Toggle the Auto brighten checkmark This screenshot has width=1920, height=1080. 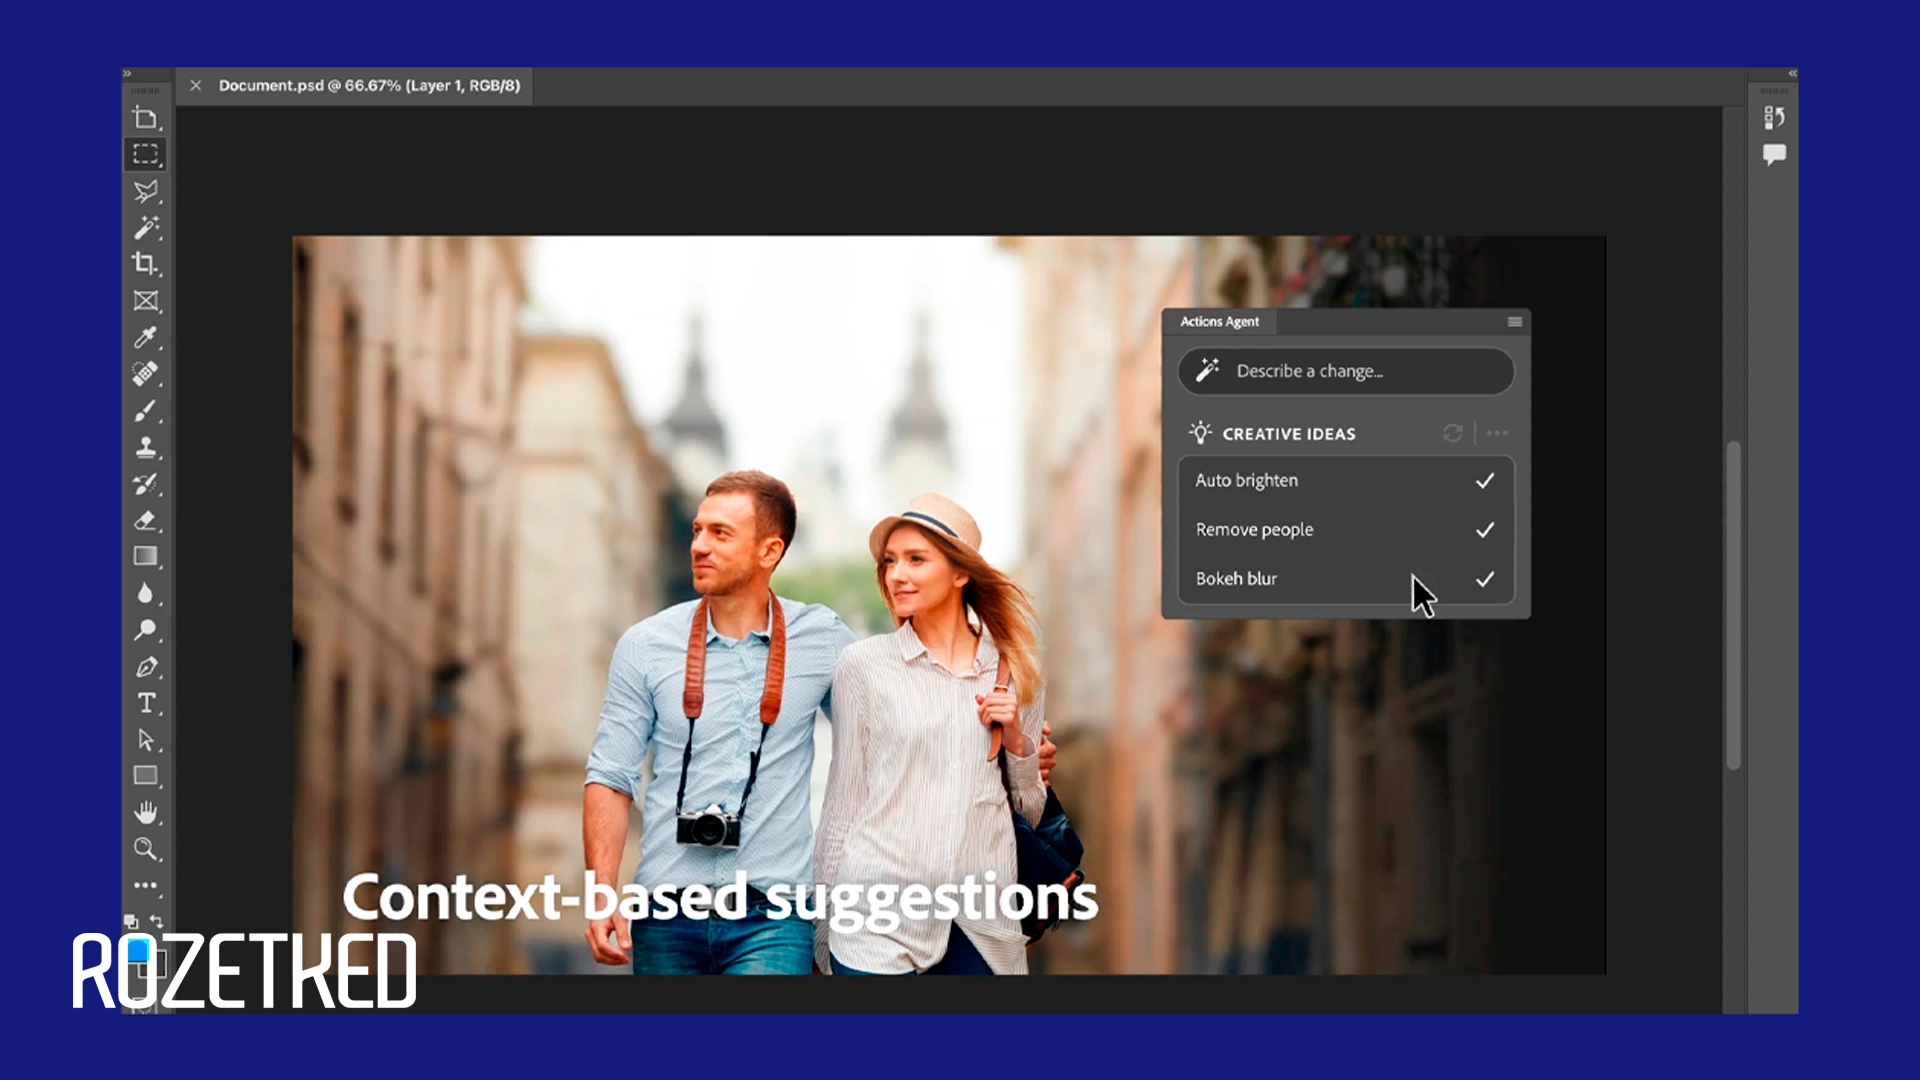(x=1485, y=481)
